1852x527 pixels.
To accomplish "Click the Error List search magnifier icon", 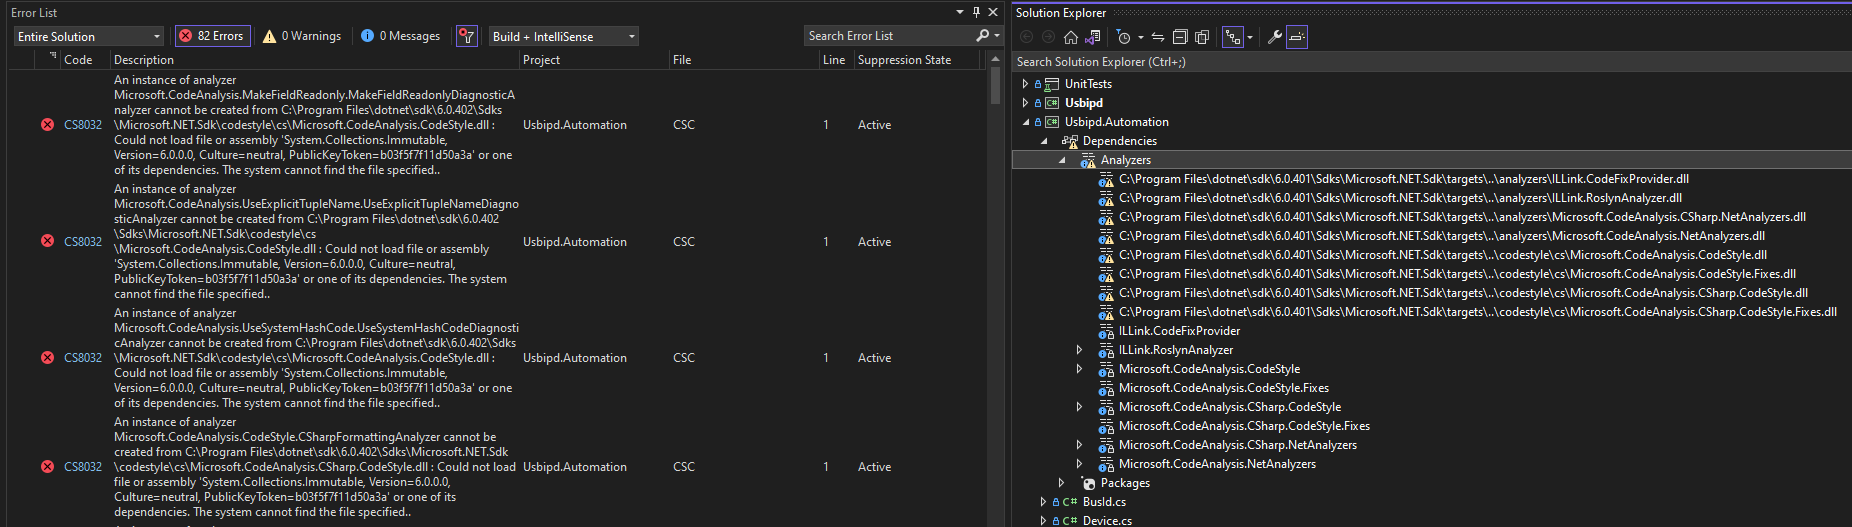I will pyautogui.click(x=983, y=36).
